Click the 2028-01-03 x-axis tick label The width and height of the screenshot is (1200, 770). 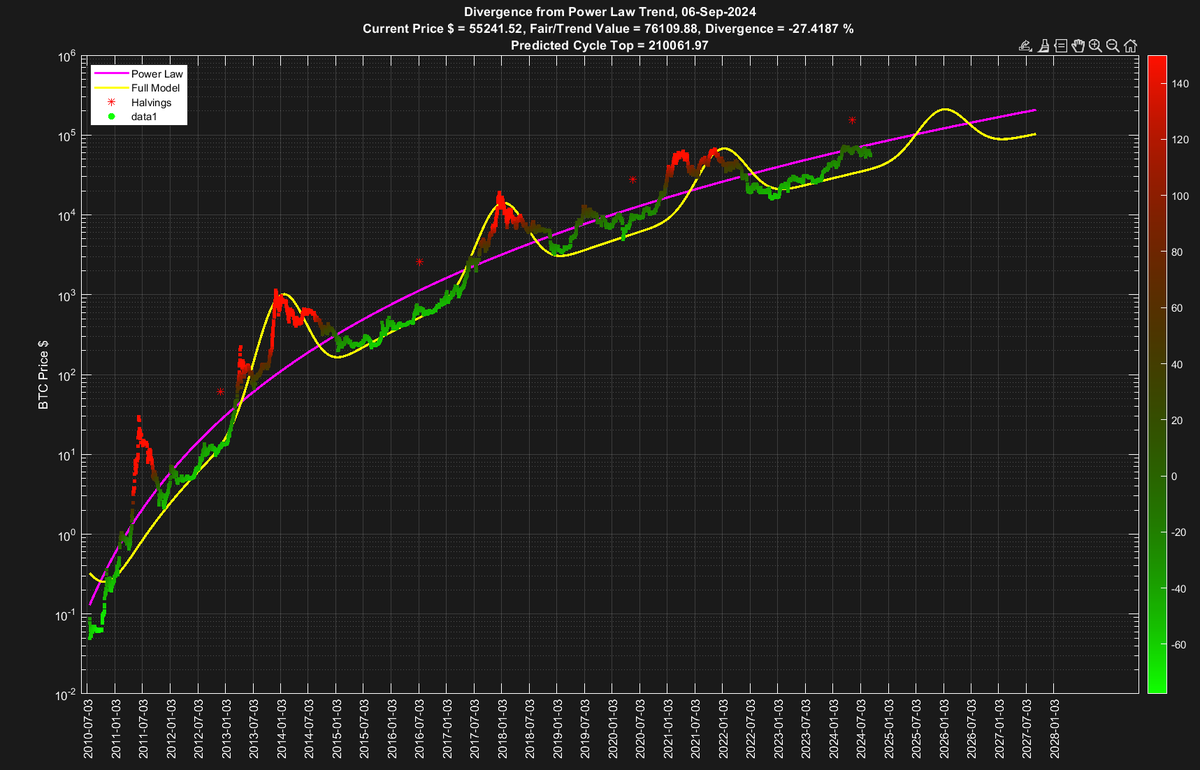click(1054, 731)
